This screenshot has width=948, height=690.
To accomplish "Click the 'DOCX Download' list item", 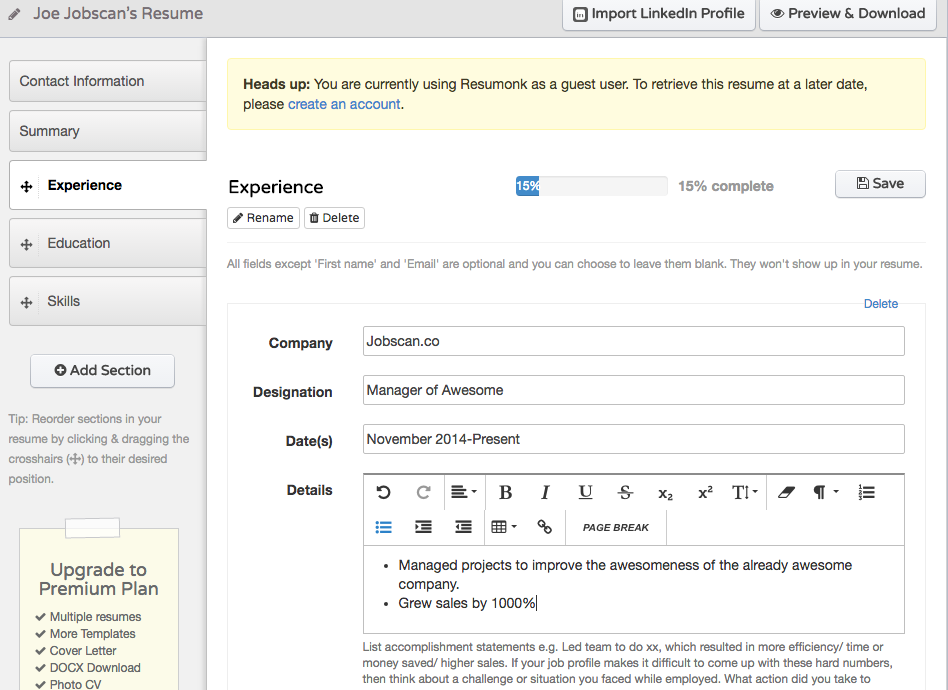I will pyautogui.click(x=95, y=668).
